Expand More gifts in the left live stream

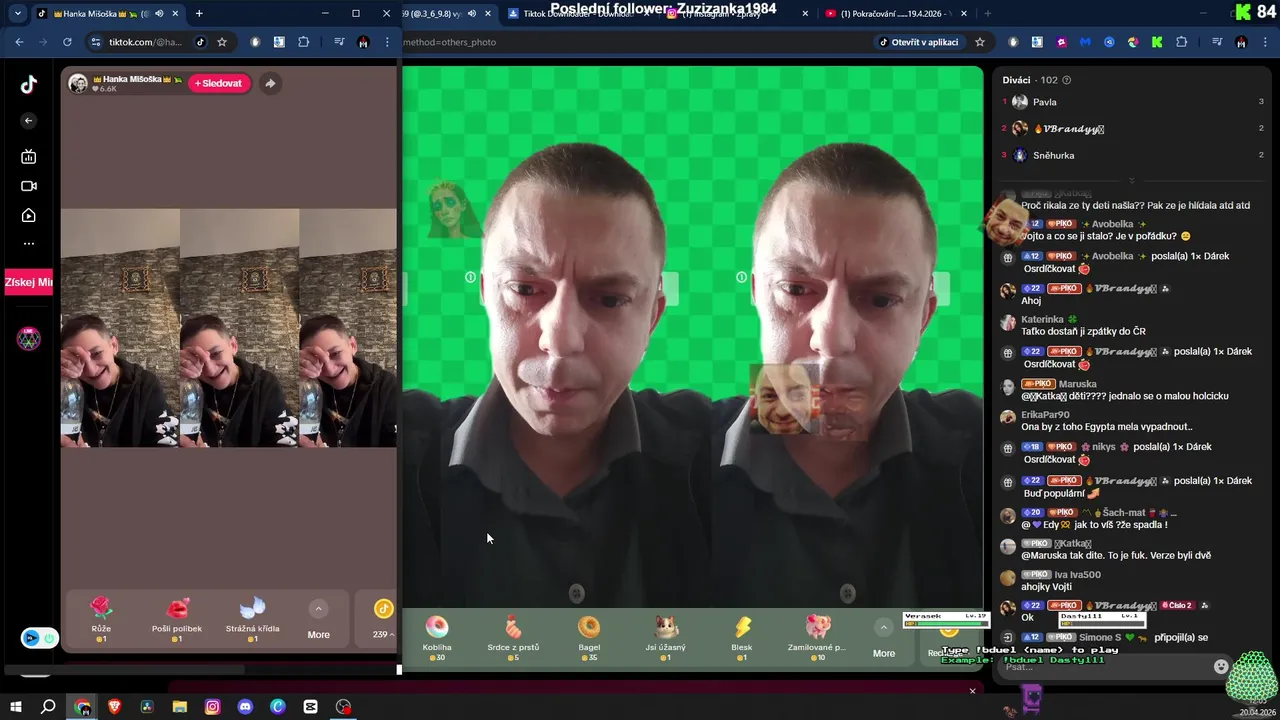pyautogui.click(x=318, y=620)
